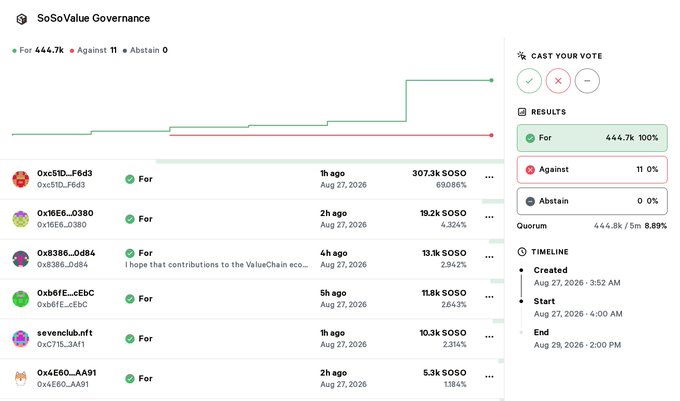
Task: Click the Against 11 chart legend entry
Action: 93,50
